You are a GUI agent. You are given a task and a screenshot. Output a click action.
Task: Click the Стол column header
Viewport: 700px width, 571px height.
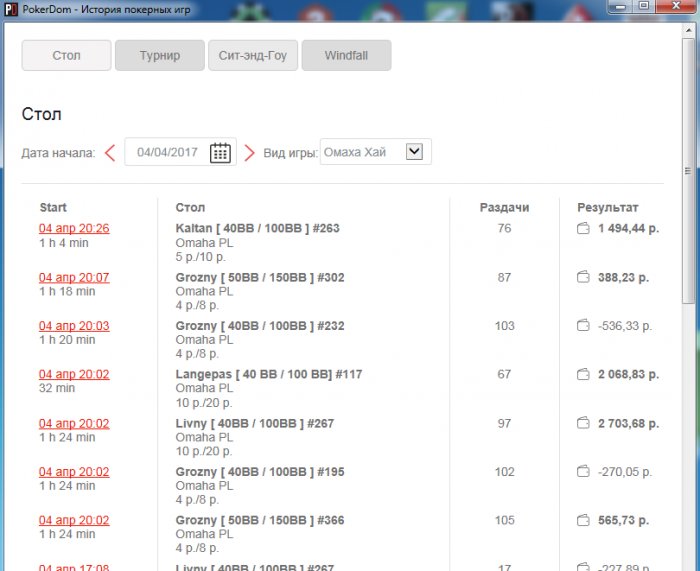(x=190, y=208)
